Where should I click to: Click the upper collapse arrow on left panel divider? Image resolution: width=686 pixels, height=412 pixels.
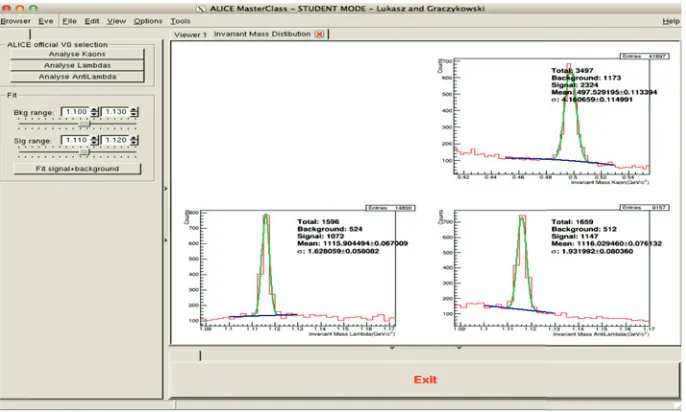pos(166,189)
